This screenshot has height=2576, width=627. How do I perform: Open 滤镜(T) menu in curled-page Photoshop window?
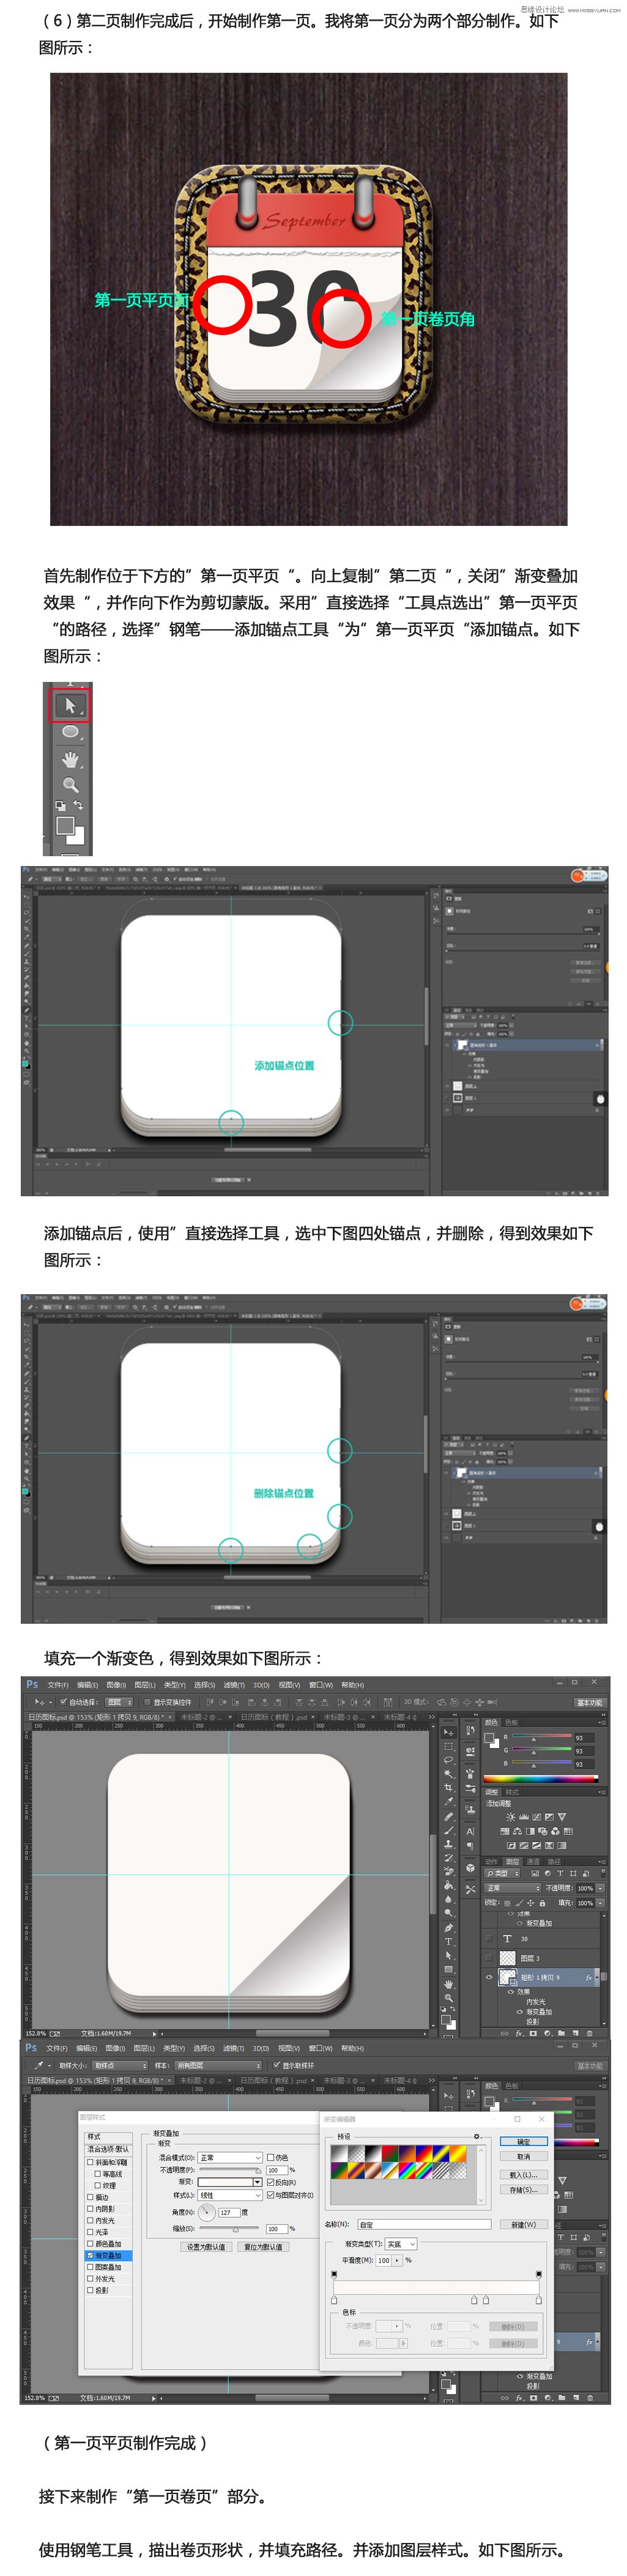coord(234,1685)
